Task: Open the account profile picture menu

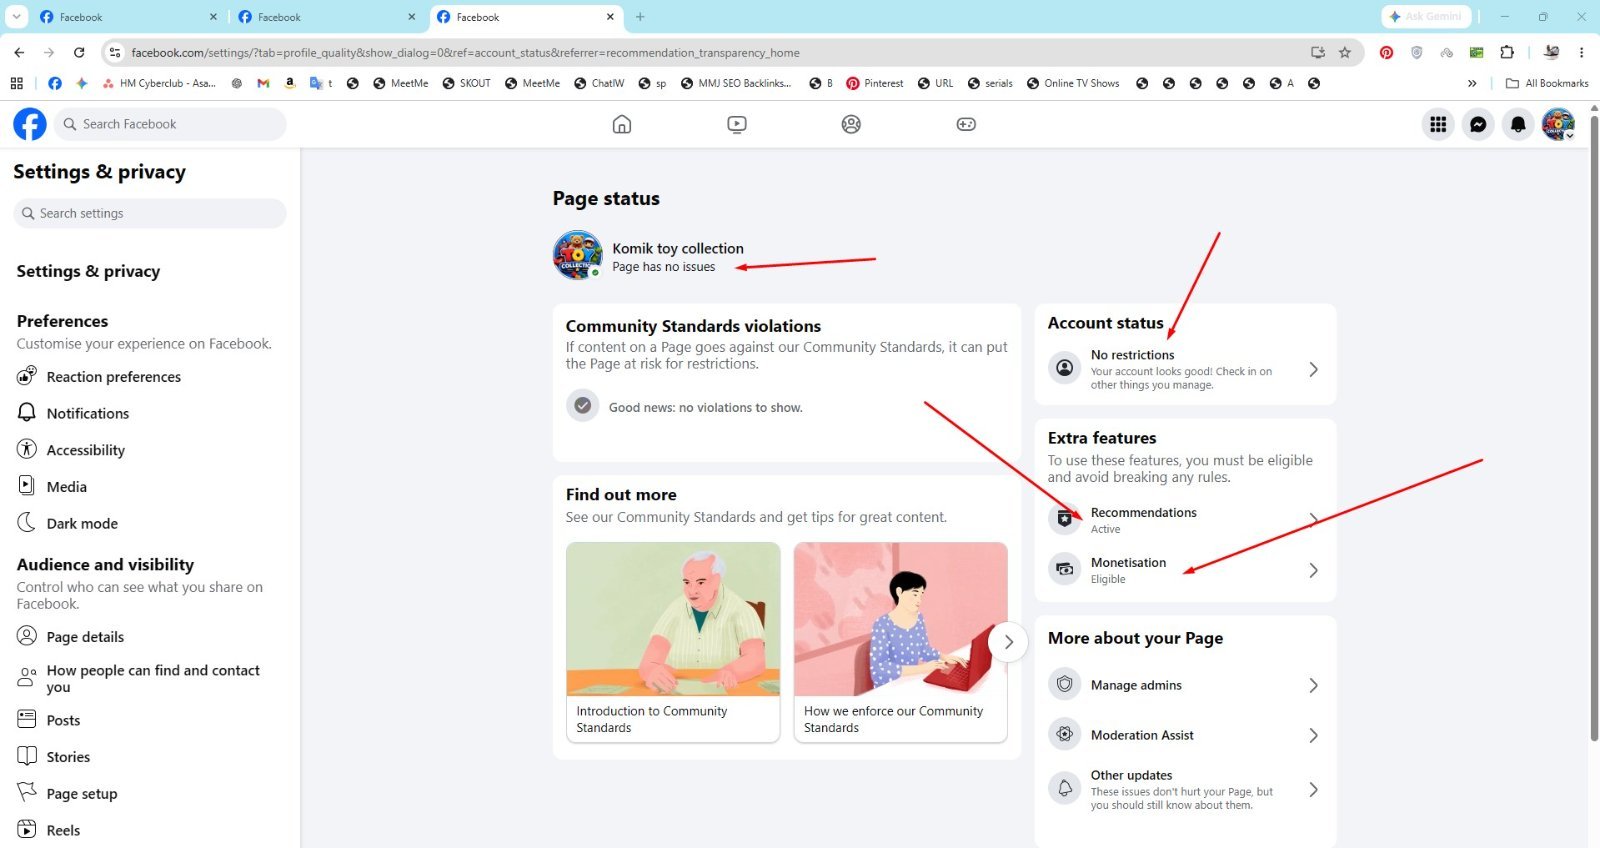Action: (x=1558, y=124)
